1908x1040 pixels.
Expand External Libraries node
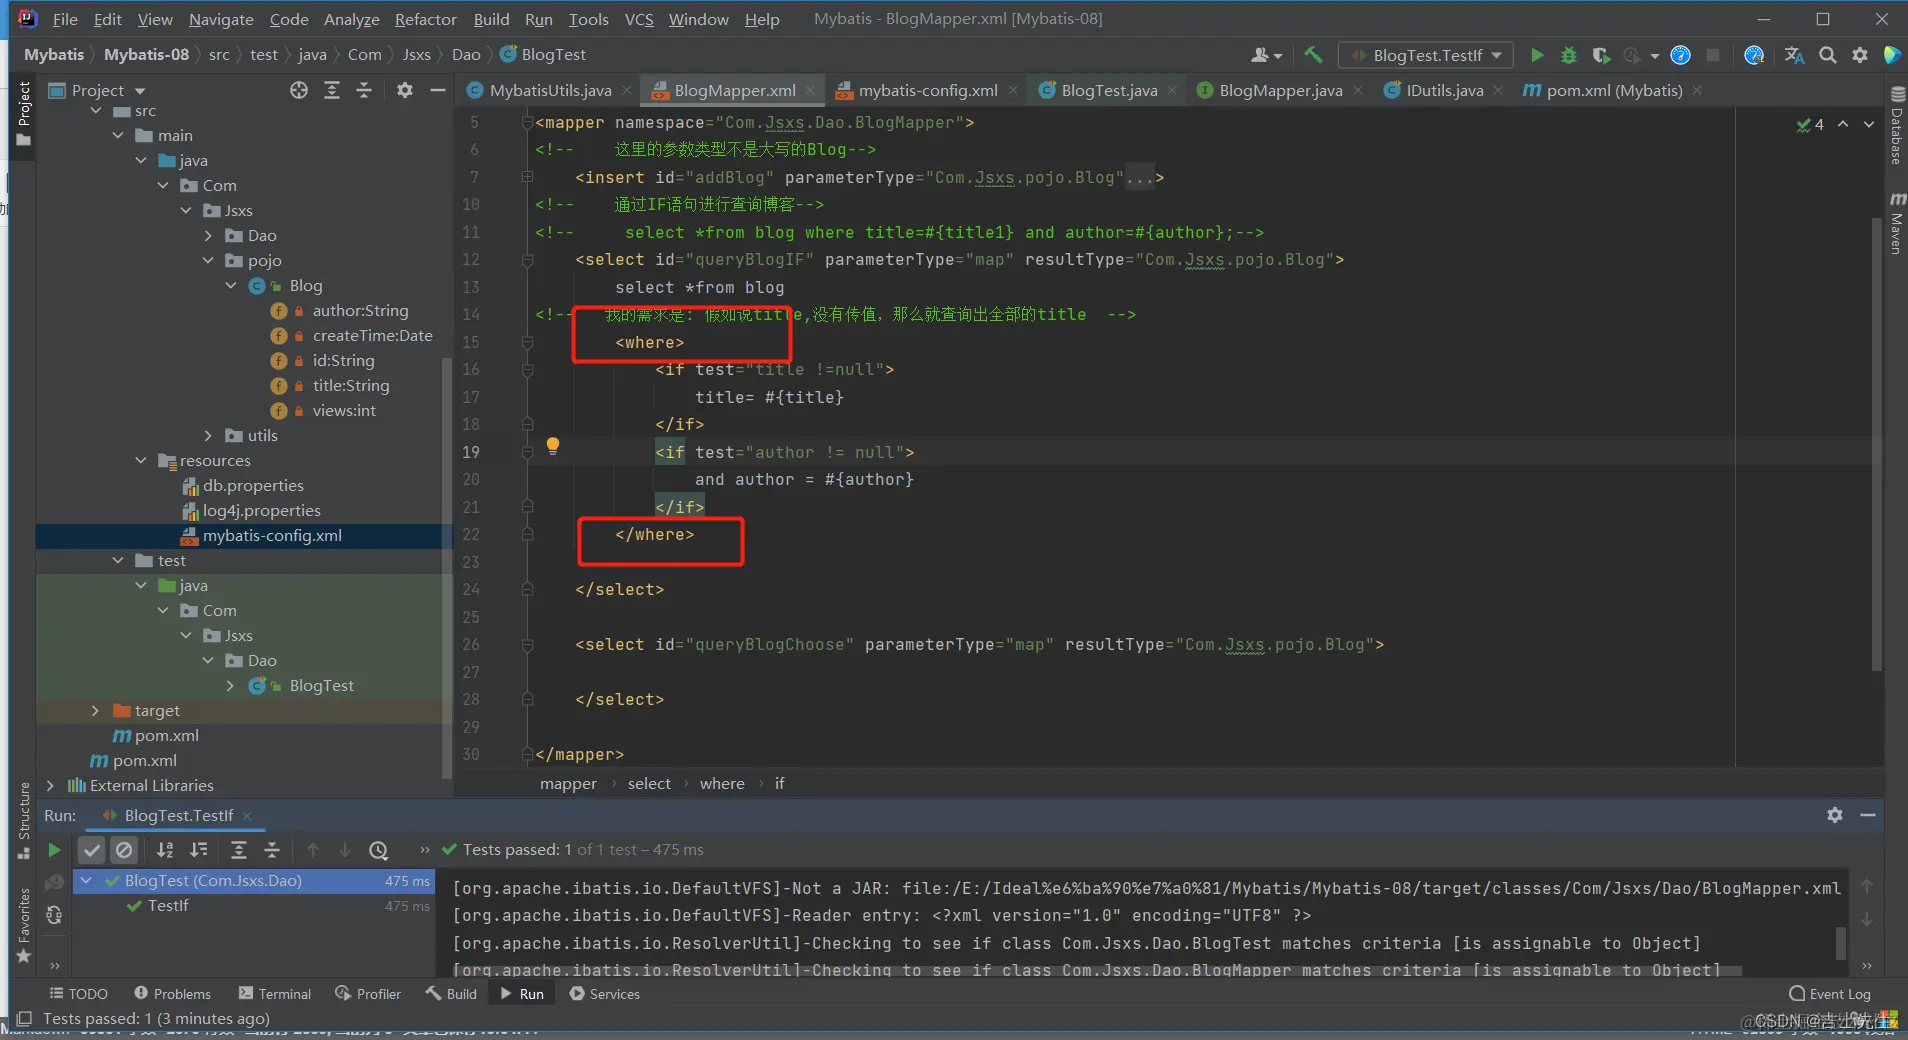(x=50, y=785)
